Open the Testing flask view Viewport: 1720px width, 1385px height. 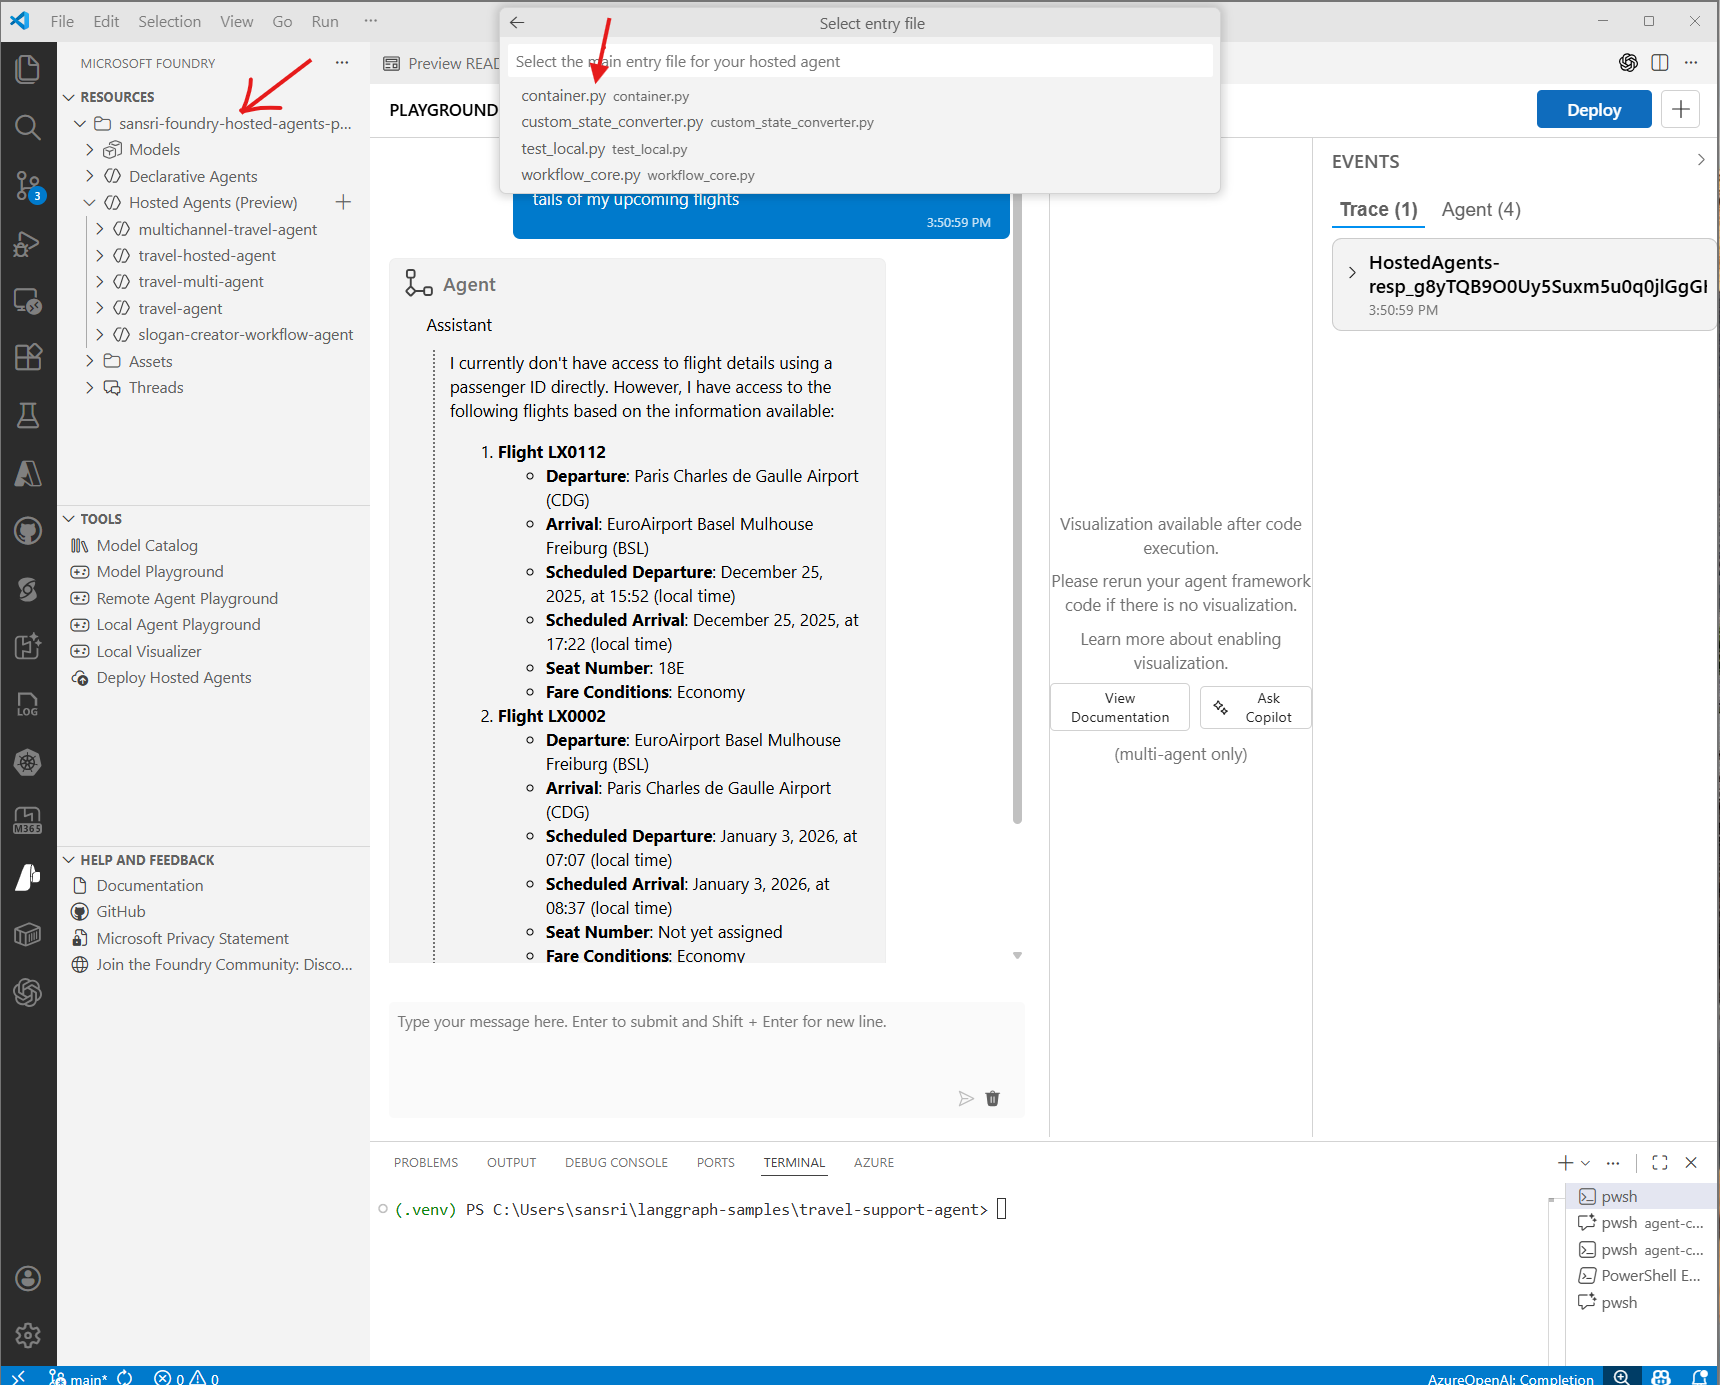click(28, 415)
